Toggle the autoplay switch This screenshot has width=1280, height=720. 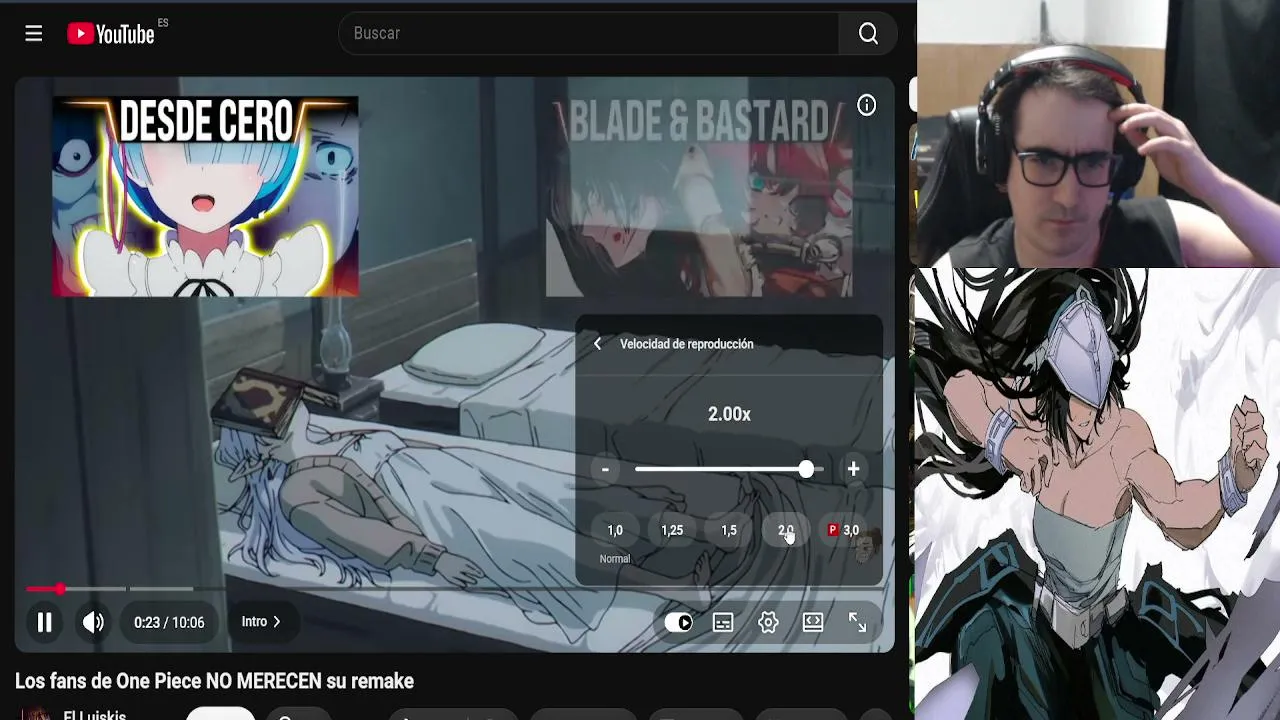pyautogui.click(x=678, y=622)
